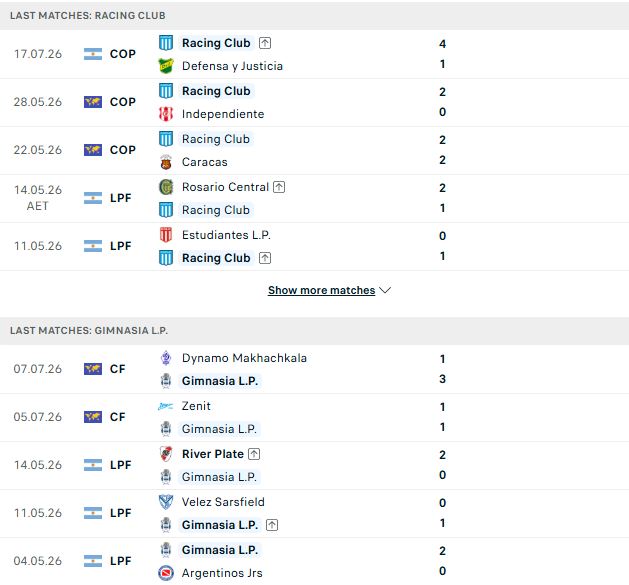Click the Estudiantes L.P. crest icon

pyautogui.click(x=166, y=235)
